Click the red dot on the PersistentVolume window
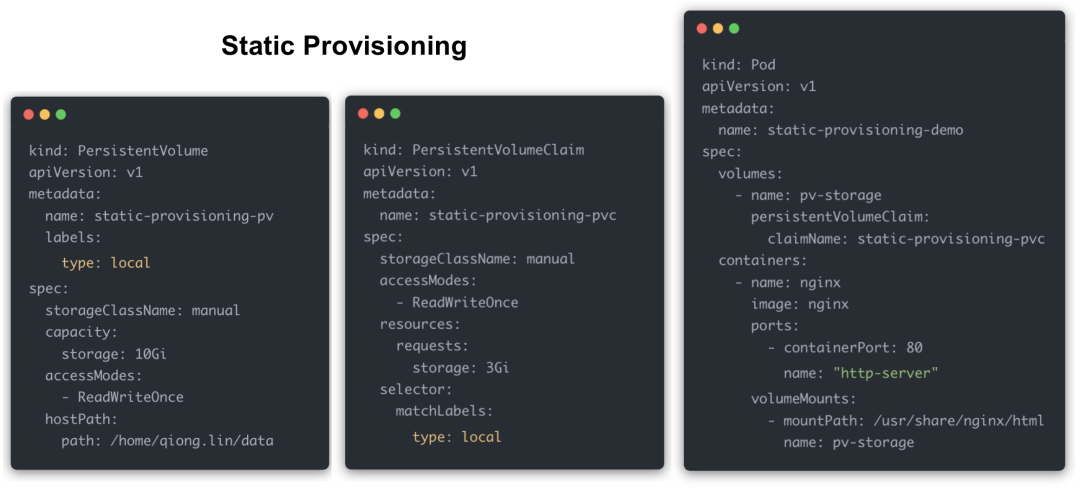Image resolution: width=1080 pixels, height=490 pixels. pyautogui.click(x=29, y=114)
